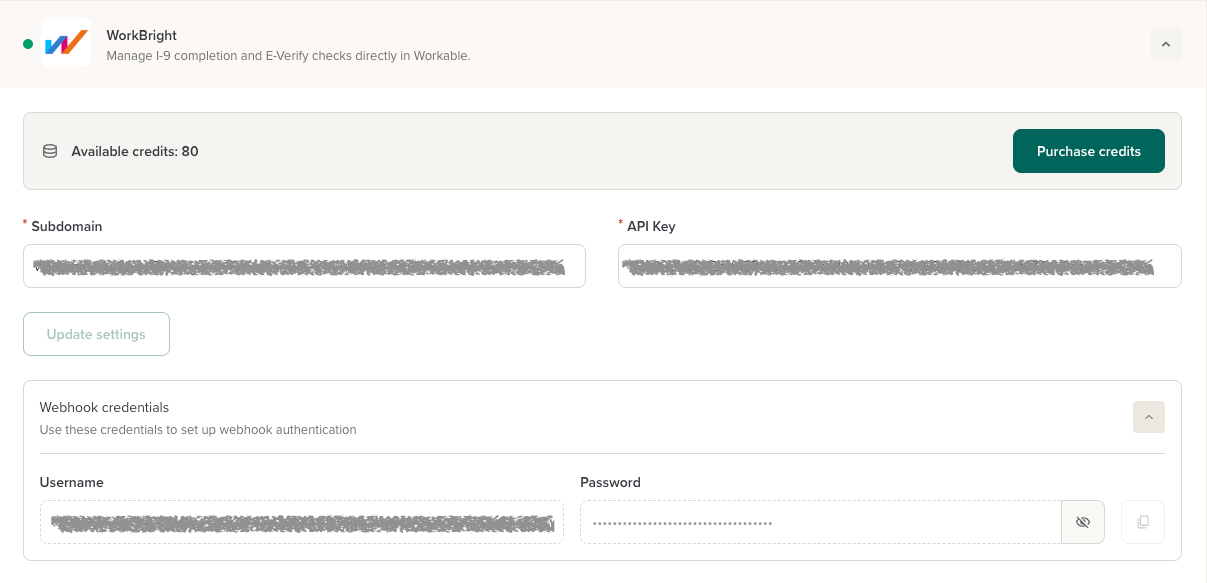This screenshot has width=1207, height=583.
Task: Click the Subdomain field label
Action: tap(67, 226)
